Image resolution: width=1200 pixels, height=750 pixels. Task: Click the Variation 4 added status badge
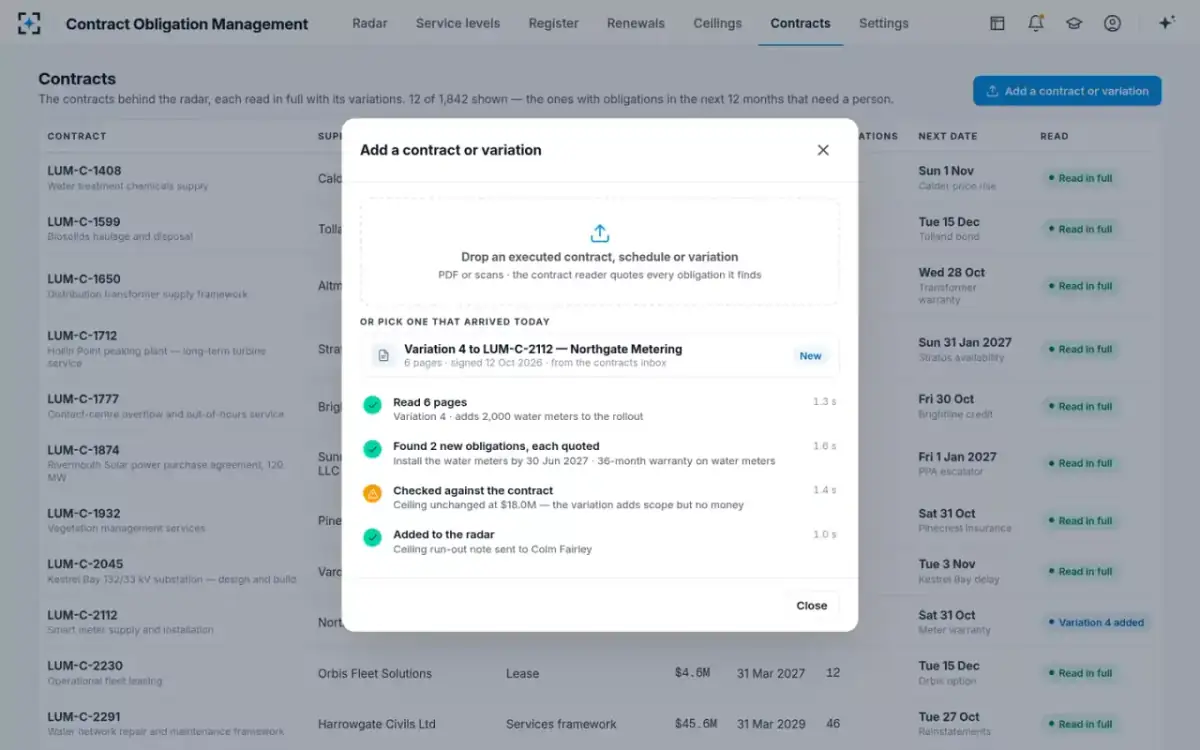point(1096,622)
